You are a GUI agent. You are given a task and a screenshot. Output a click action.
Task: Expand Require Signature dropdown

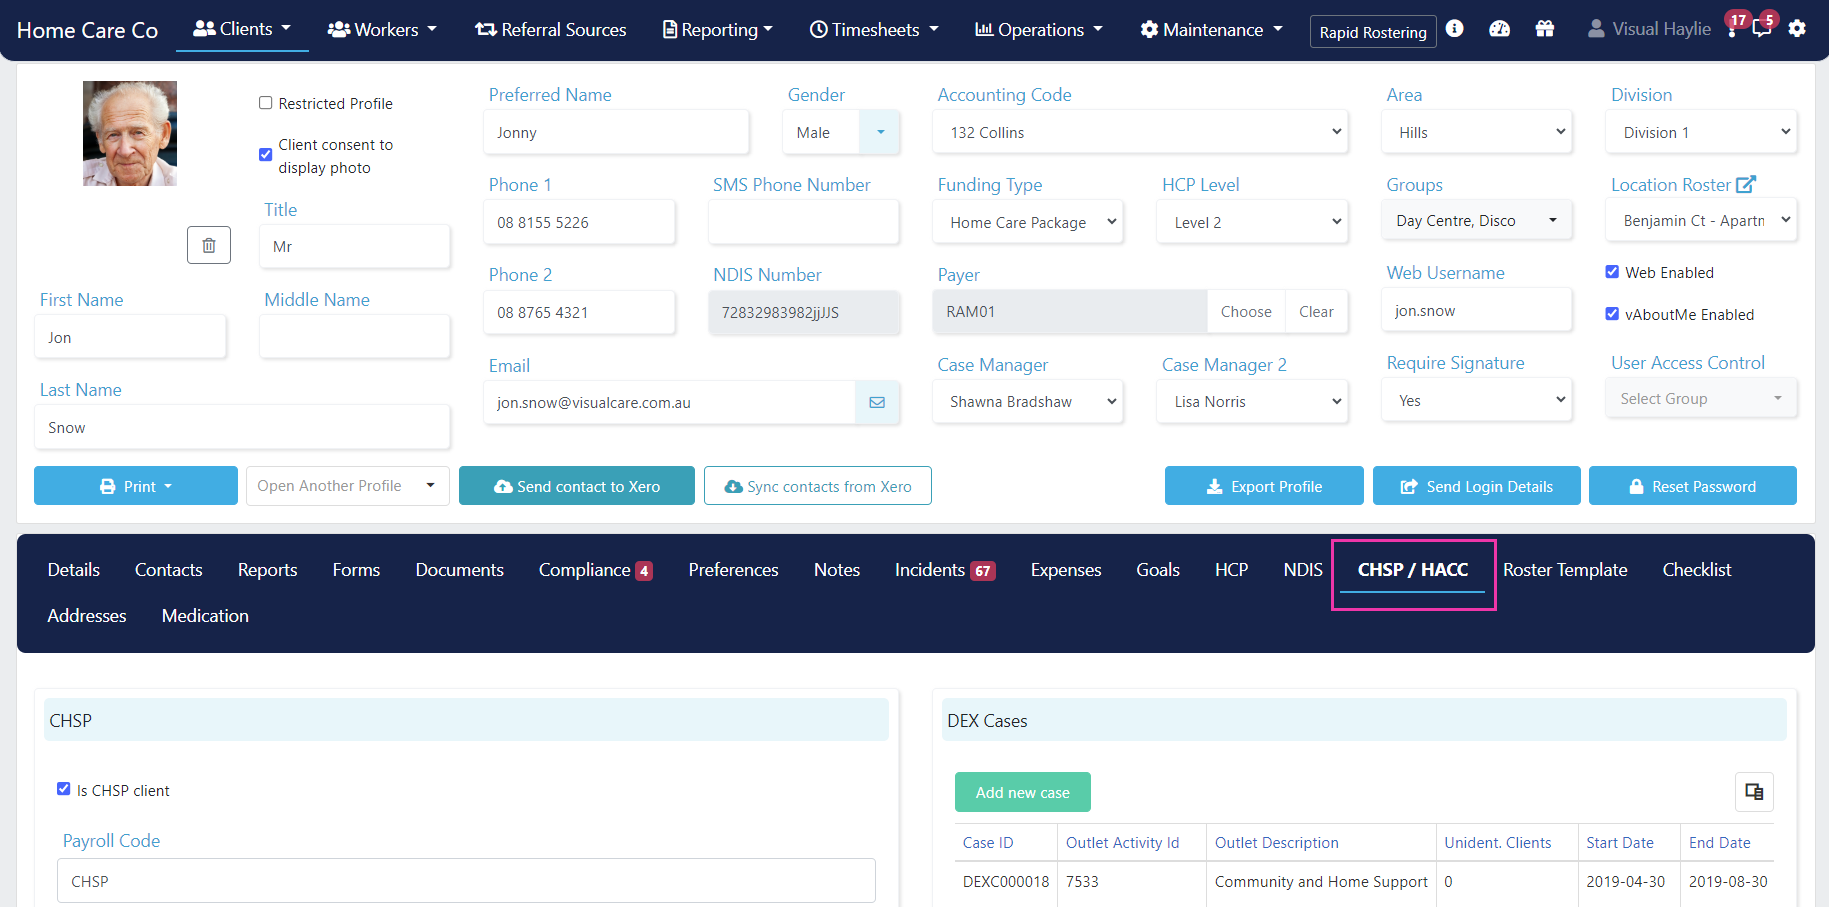[x=1477, y=400]
